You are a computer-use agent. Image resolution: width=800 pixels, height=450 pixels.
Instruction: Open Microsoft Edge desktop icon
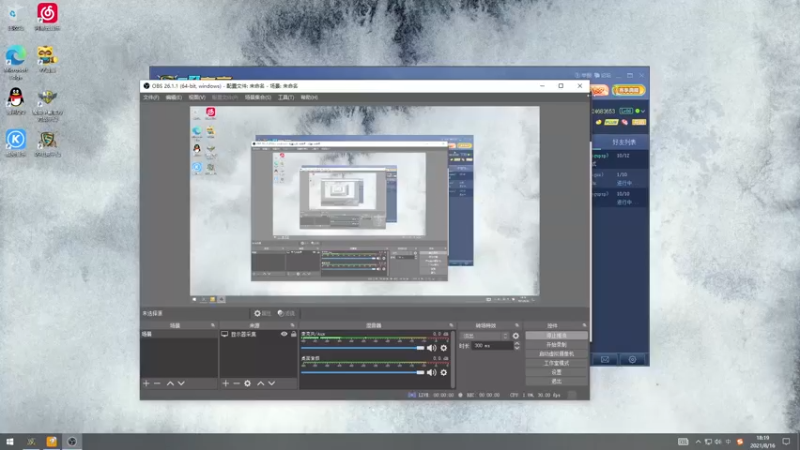(x=16, y=62)
